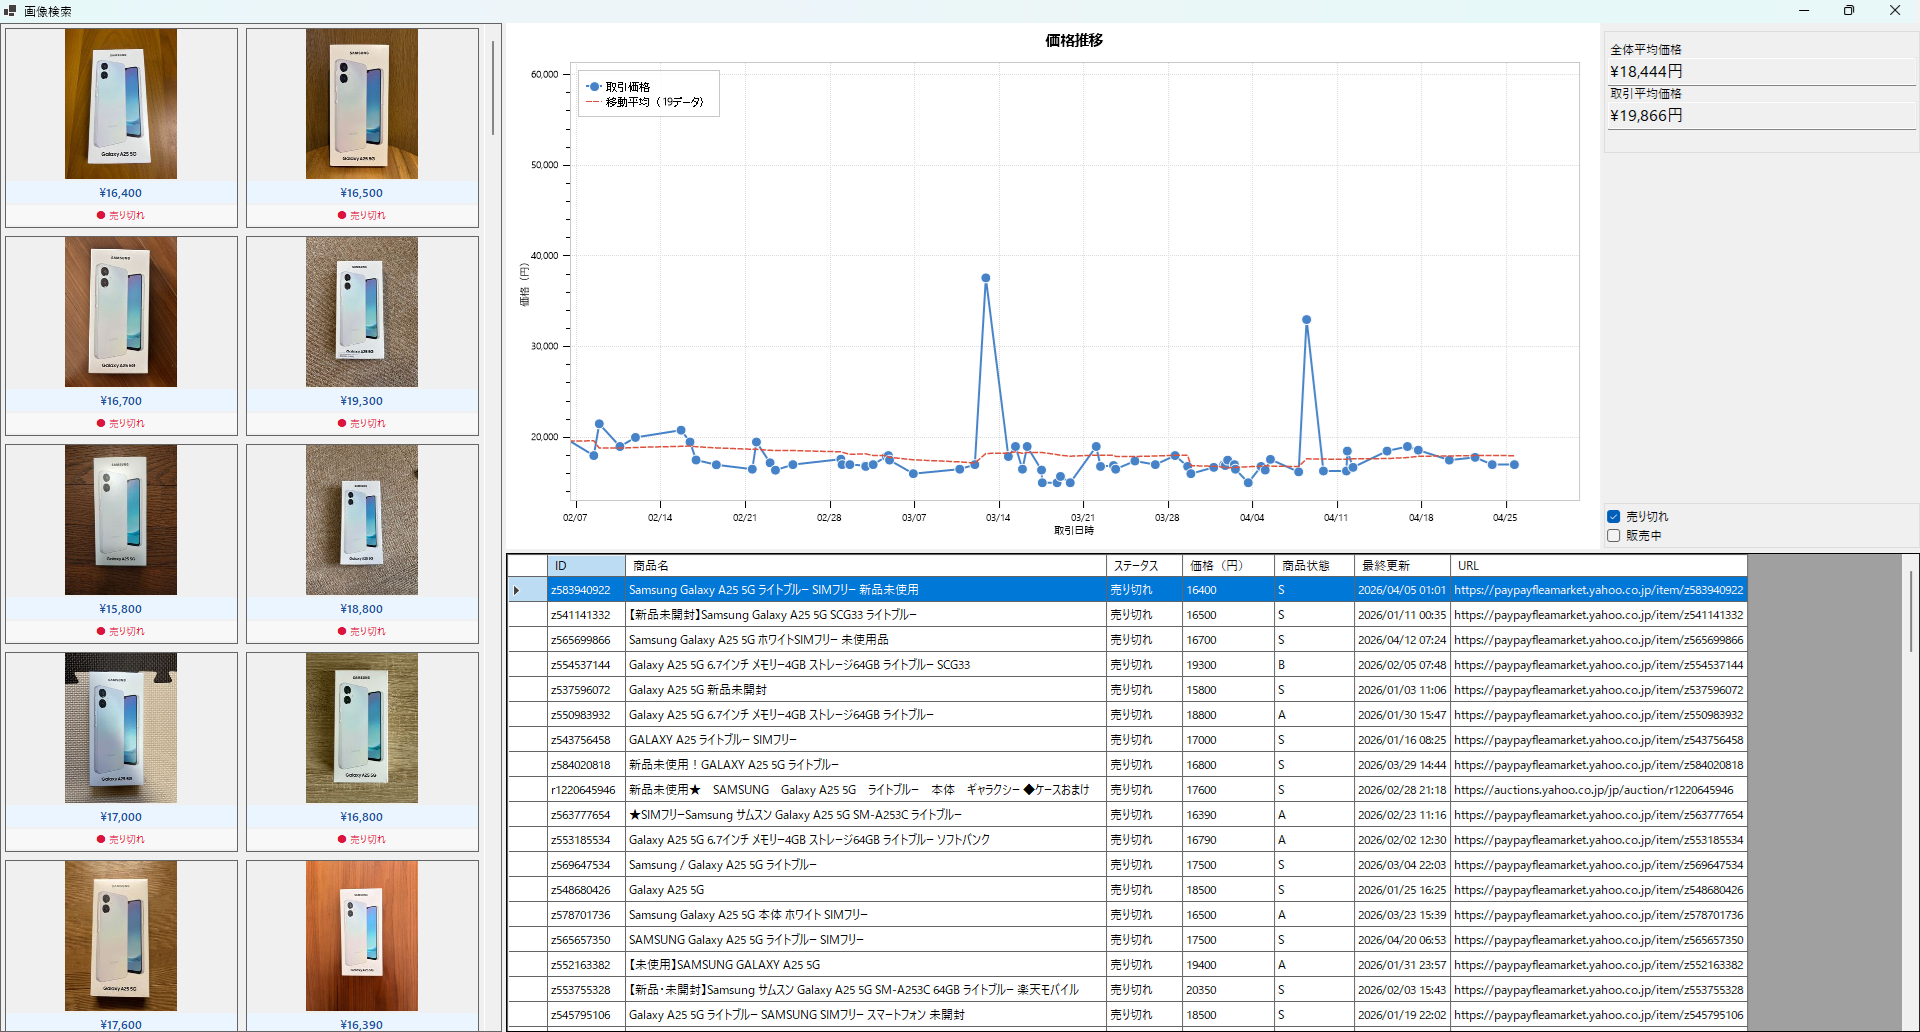Image resolution: width=1920 pixels, height=1032 pixels.
Task: Click the ステータス column header
Action: (x=1144, y=566)
